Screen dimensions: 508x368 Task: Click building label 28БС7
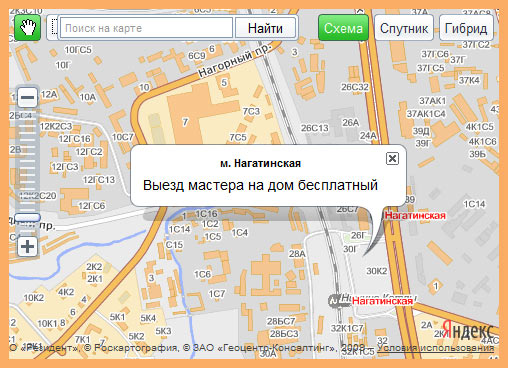click(x=281, y=321)
